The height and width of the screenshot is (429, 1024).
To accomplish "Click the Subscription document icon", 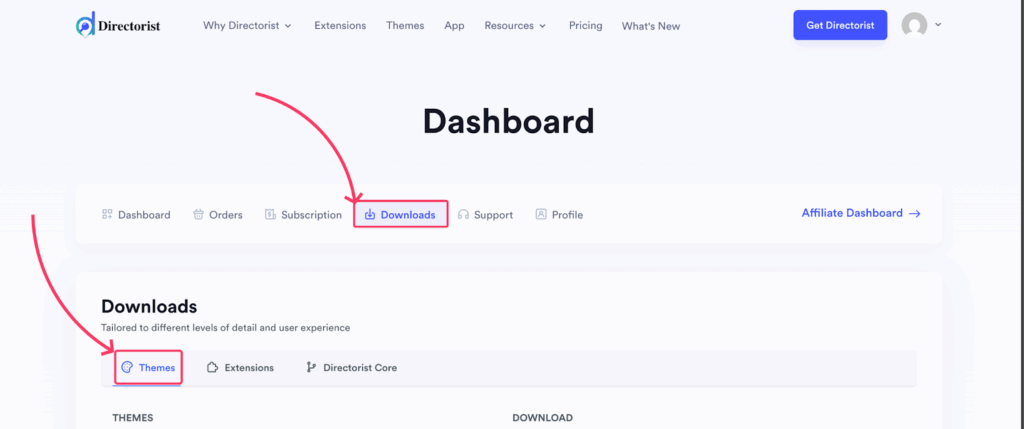I will click(x=269, y=214).
